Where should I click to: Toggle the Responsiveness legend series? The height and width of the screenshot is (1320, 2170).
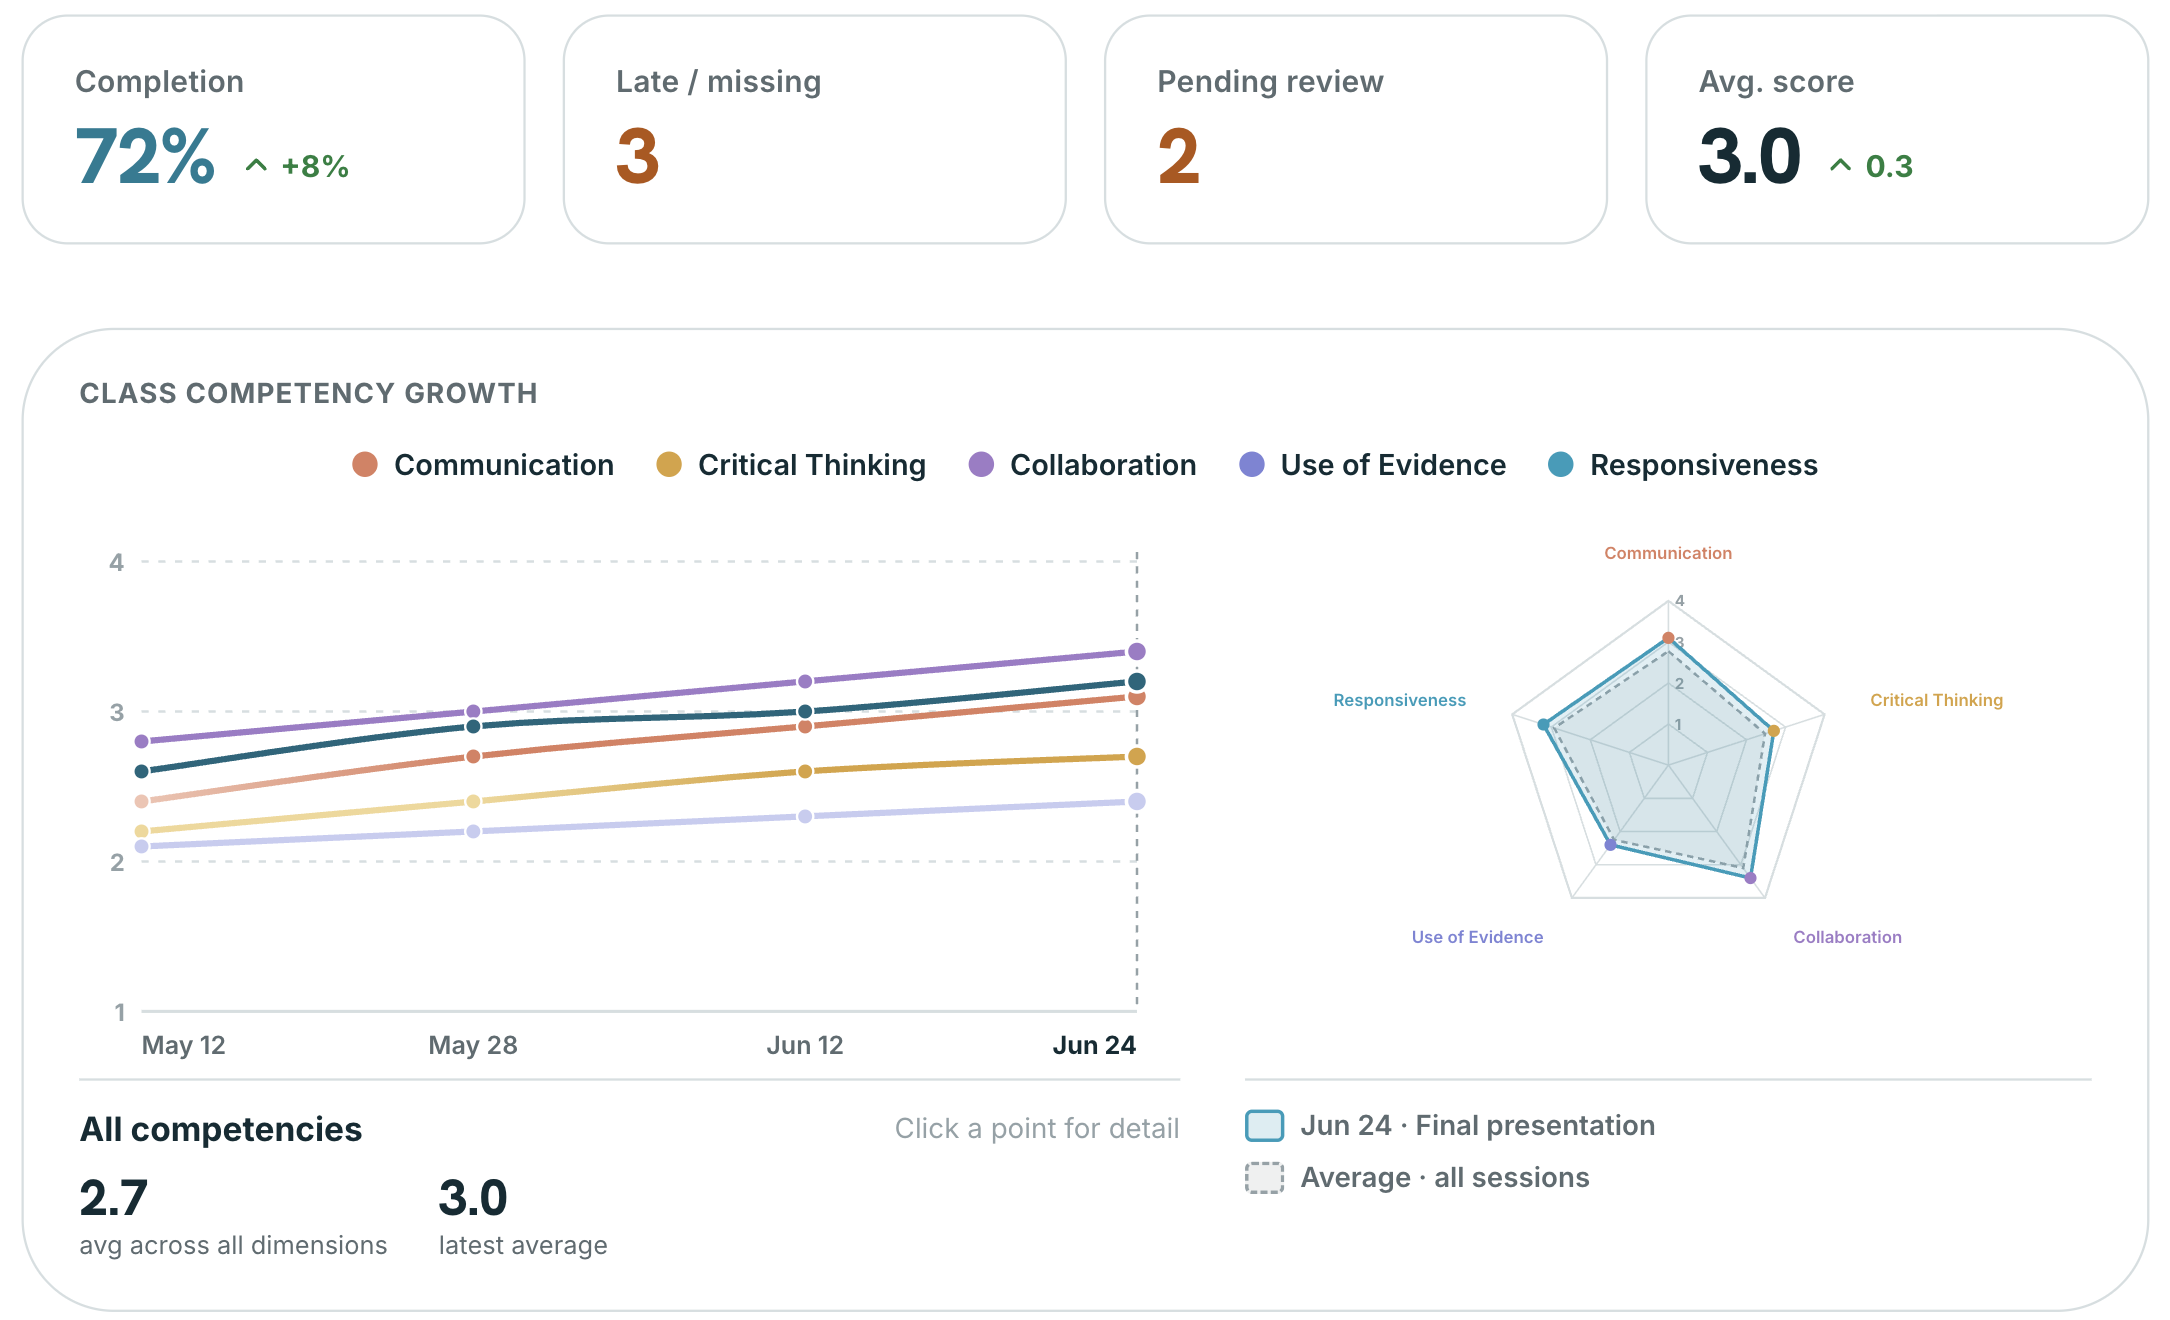(1683, 465)
